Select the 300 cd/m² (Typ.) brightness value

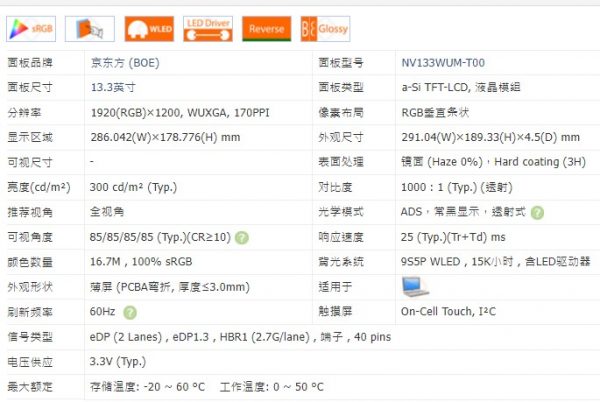(133, 187)
